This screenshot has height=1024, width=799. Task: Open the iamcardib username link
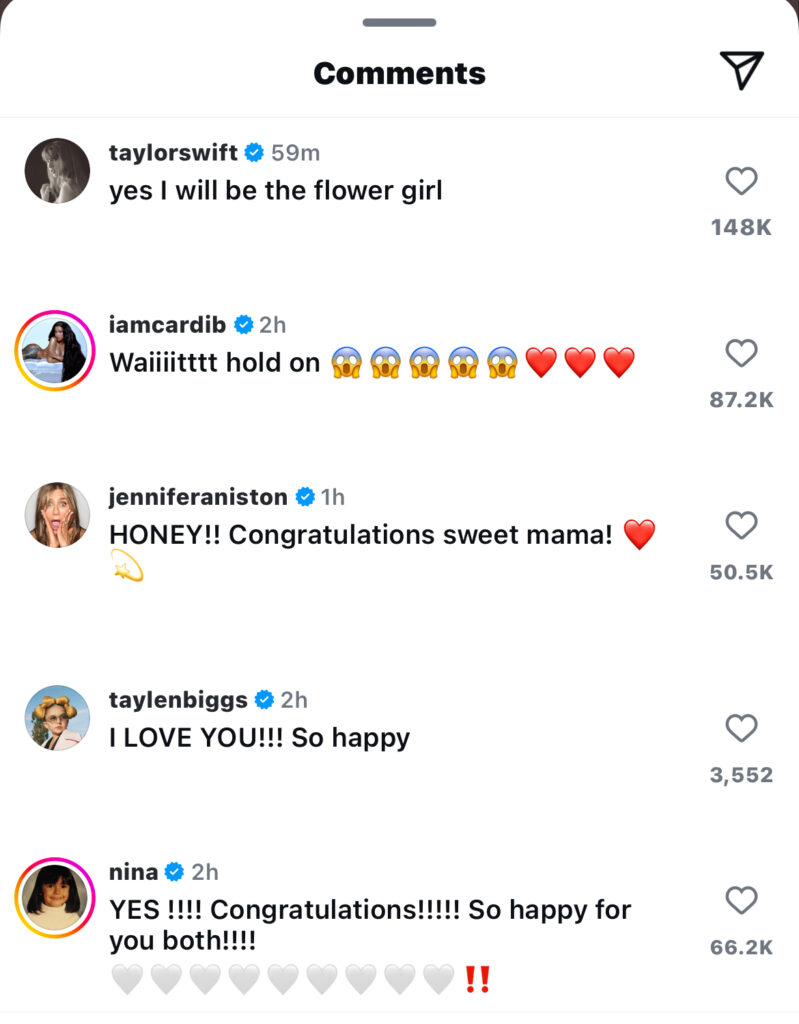click(x=167, y=325)
